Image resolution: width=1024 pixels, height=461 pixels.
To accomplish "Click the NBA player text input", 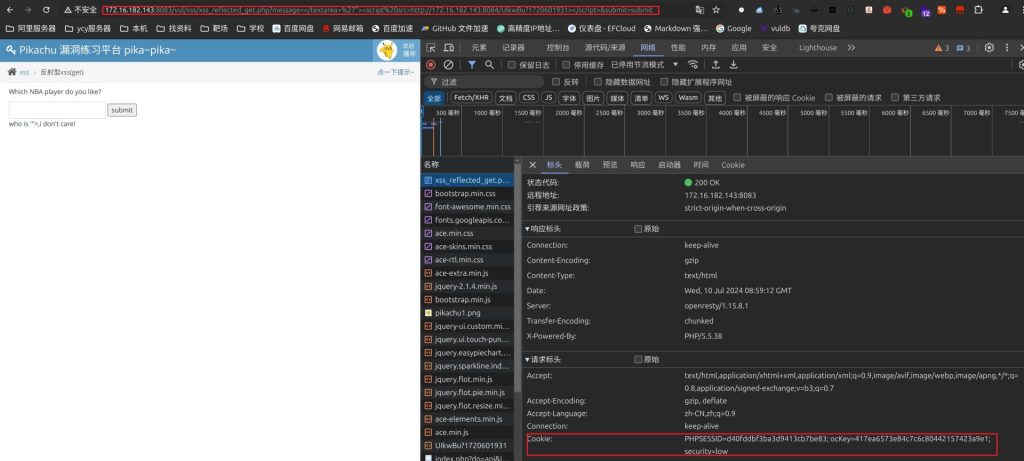I will click(x=57, y=110).
